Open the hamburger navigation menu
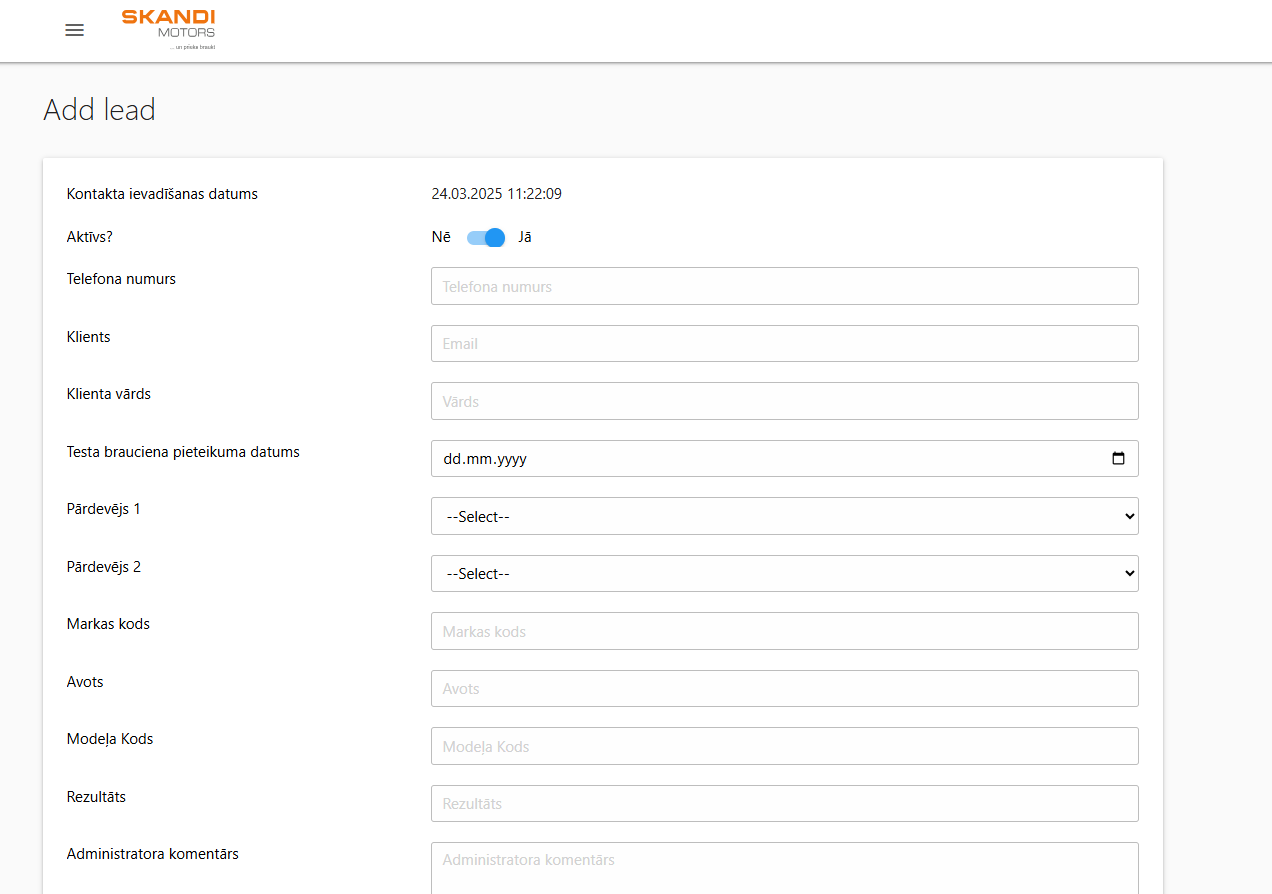The width and height of the screenshot is (1272, 894). click(74, 30)
